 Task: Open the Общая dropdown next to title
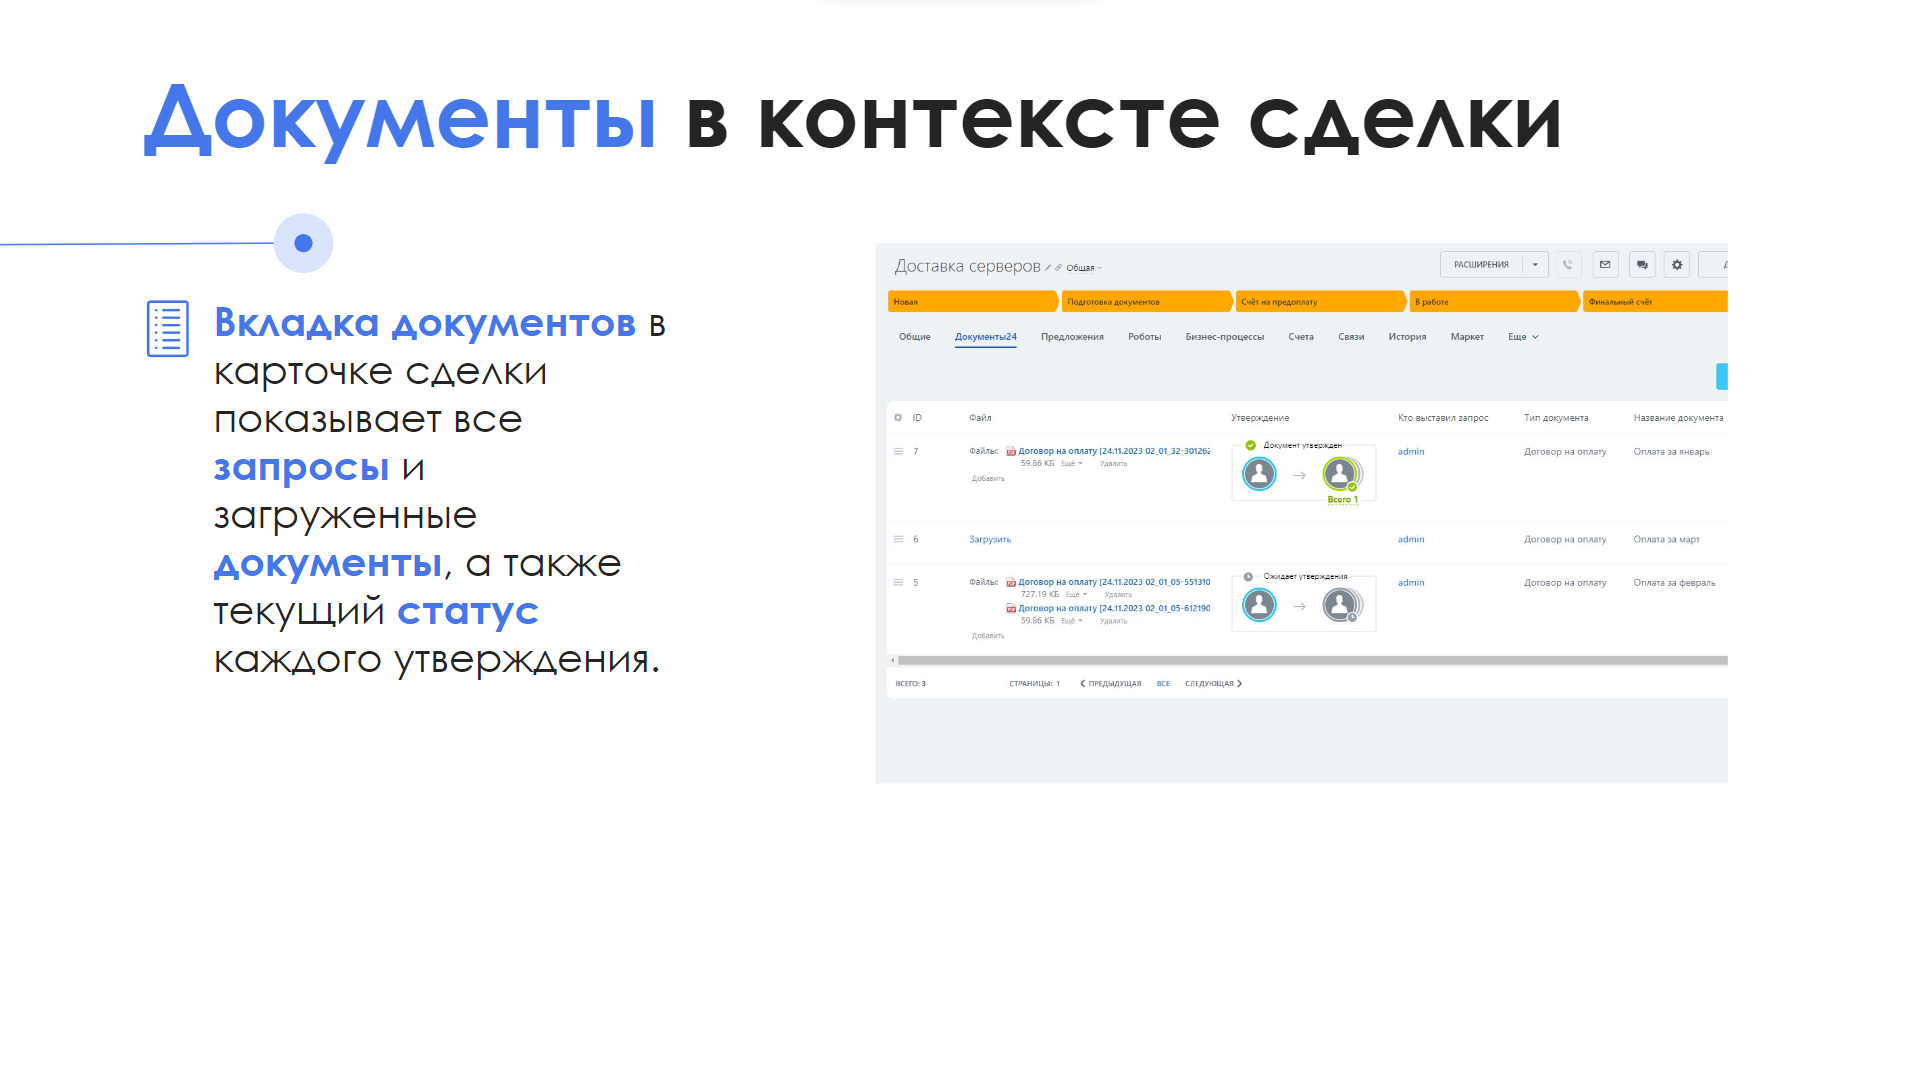click(1082, 268)
